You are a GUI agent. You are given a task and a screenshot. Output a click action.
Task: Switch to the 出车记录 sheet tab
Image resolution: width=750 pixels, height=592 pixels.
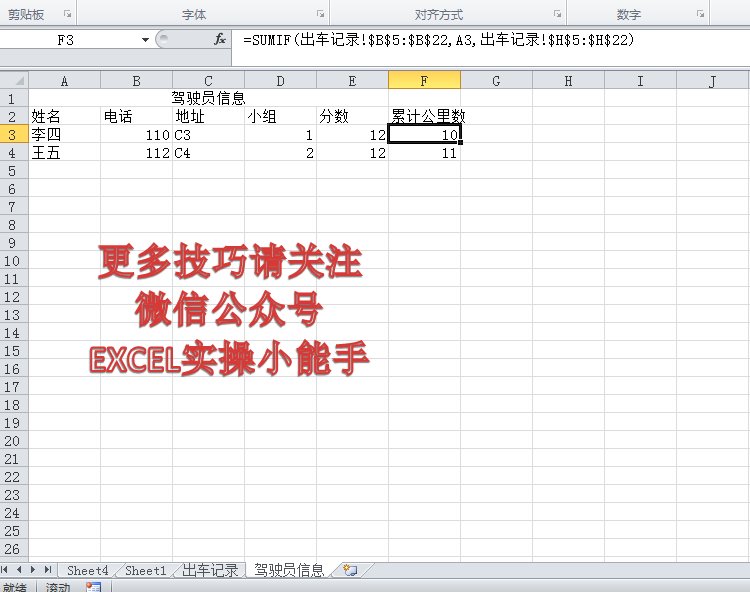click(210, 570)
